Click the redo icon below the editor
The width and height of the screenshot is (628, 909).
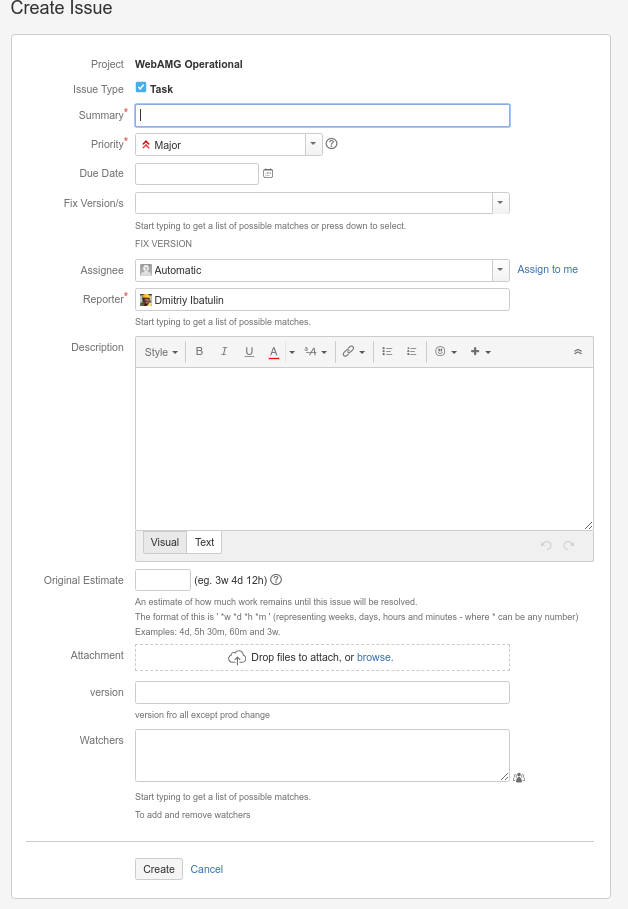568,545
